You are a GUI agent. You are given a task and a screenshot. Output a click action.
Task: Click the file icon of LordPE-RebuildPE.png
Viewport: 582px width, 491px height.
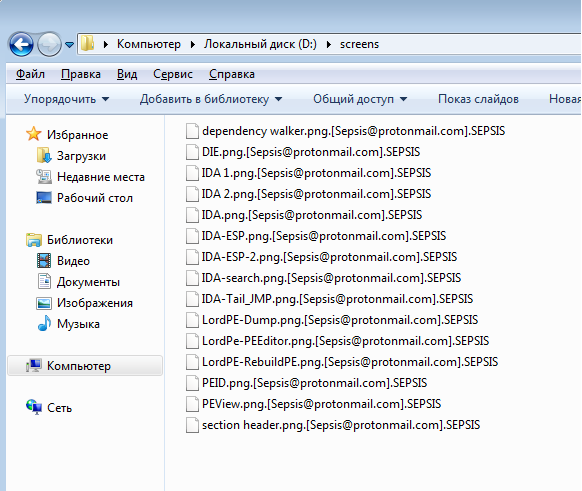[x=192, y=362]
